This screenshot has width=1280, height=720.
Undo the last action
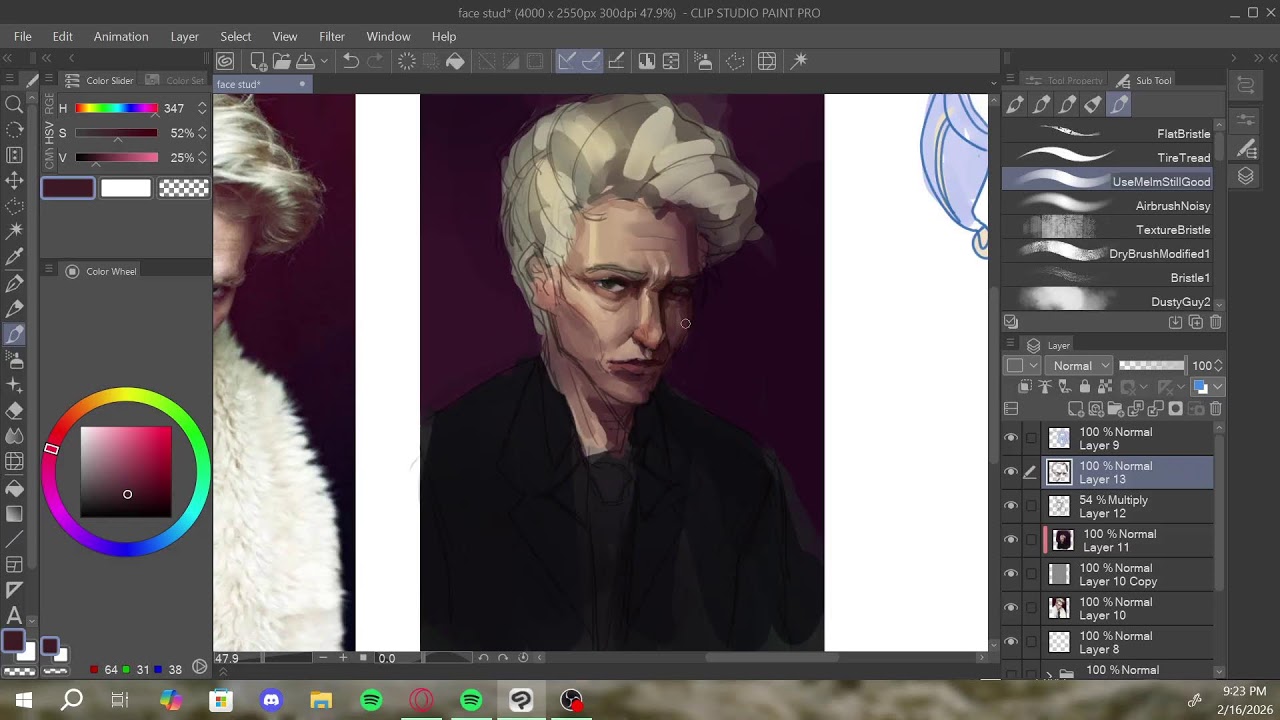tap(351, 61)
